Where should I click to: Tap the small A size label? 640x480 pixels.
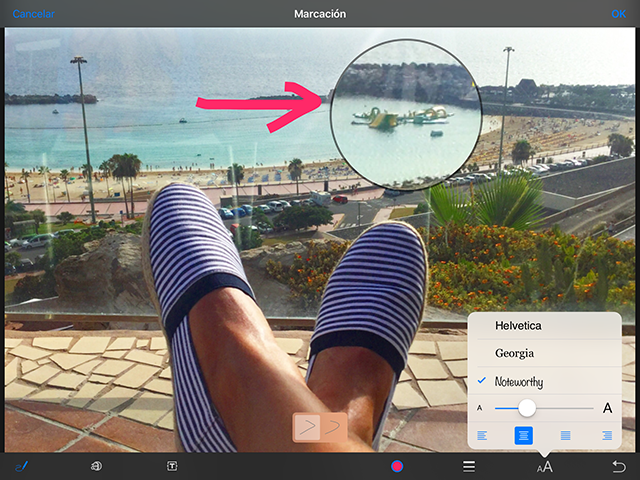(x=480, y=408)
